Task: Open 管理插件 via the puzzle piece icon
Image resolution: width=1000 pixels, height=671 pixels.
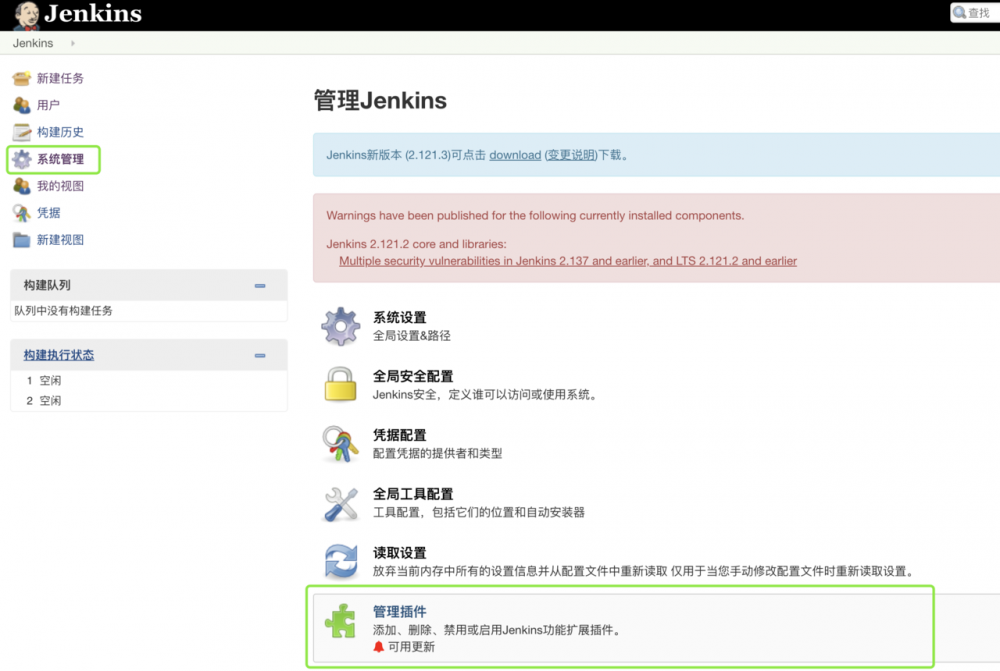Action: coord(341,621)
